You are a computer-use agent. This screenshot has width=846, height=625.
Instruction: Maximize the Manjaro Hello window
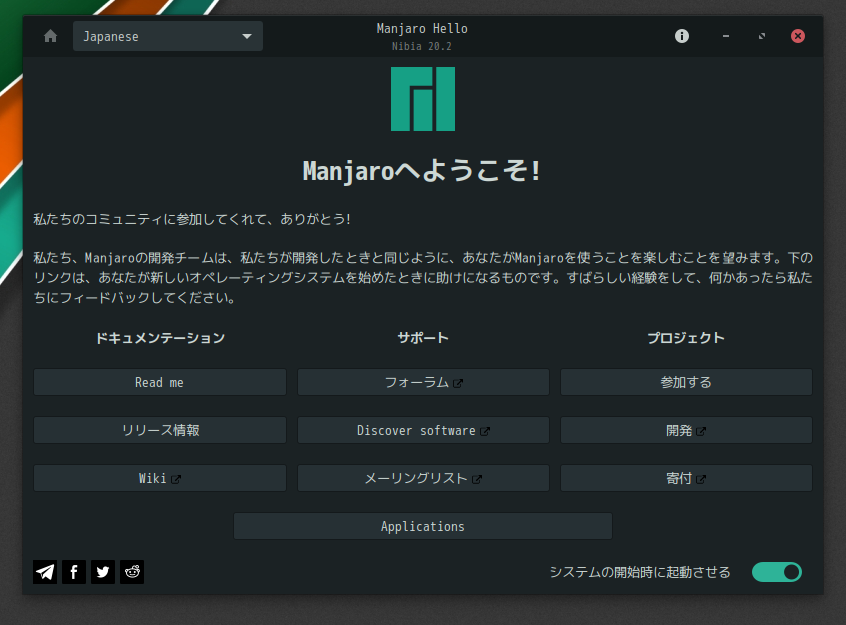click(x=762, y=36)
